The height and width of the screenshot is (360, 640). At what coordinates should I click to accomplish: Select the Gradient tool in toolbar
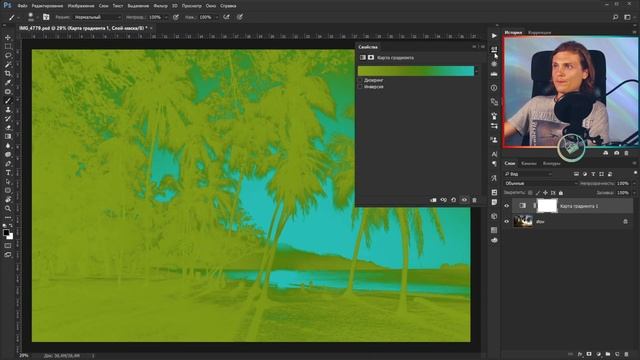(x=8, y=136)
